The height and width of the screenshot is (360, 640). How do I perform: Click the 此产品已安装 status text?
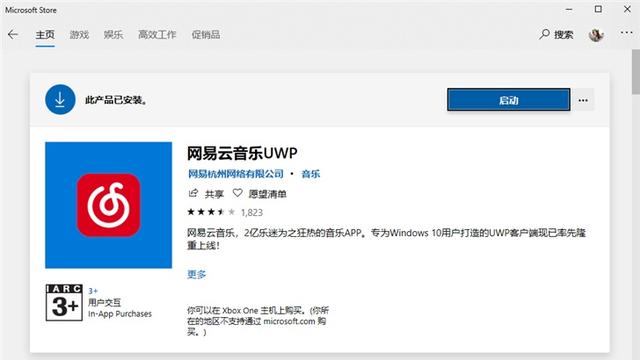(x=116, y=100)
